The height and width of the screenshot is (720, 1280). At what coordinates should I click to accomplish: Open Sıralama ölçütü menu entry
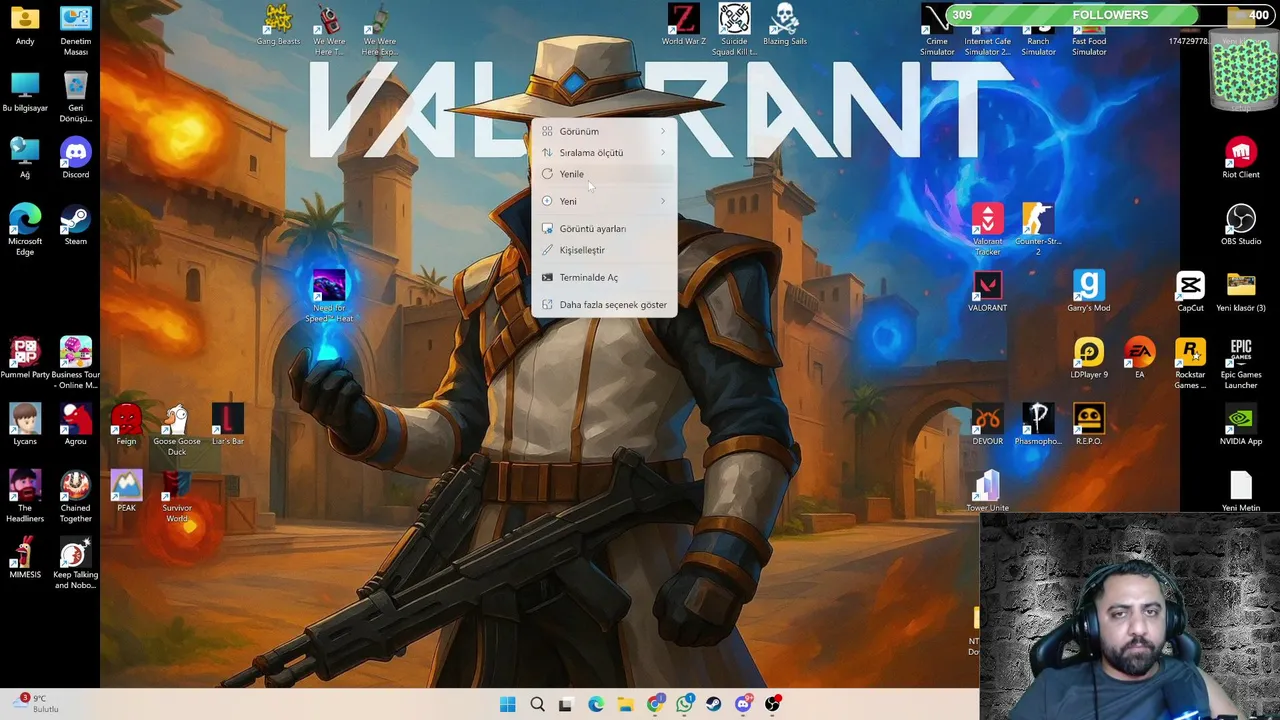(604, 153)
